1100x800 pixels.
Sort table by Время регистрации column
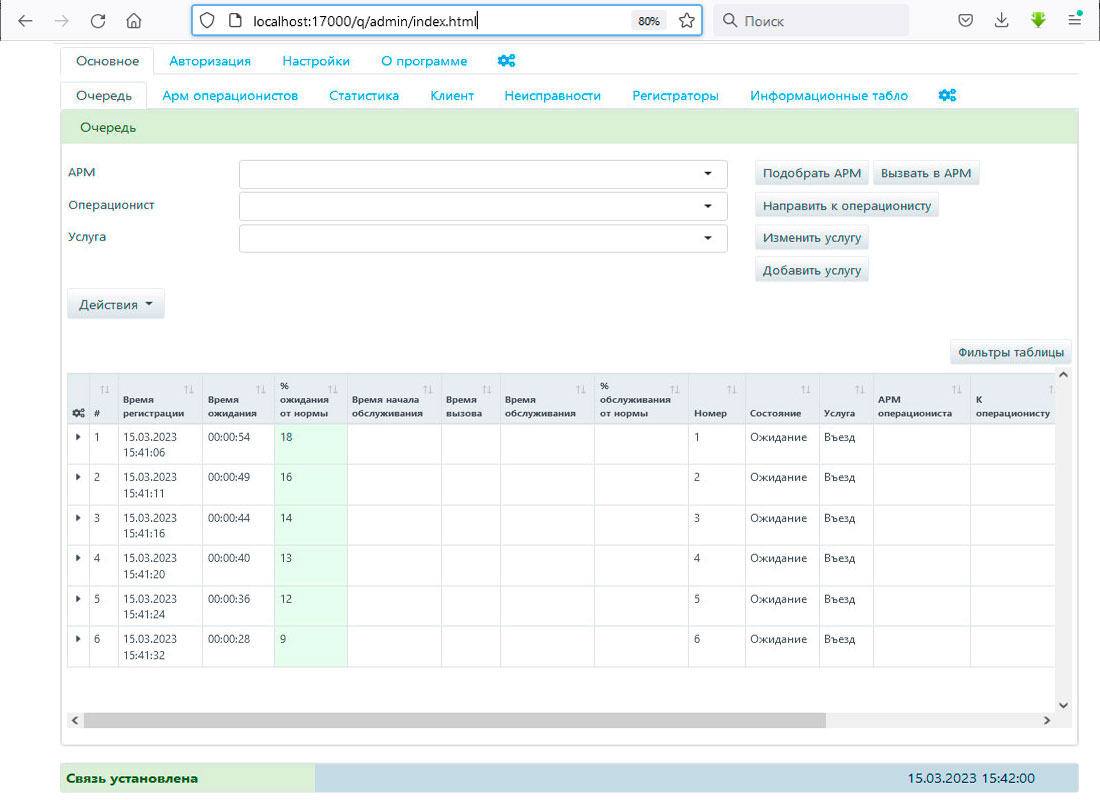[189, 390]
